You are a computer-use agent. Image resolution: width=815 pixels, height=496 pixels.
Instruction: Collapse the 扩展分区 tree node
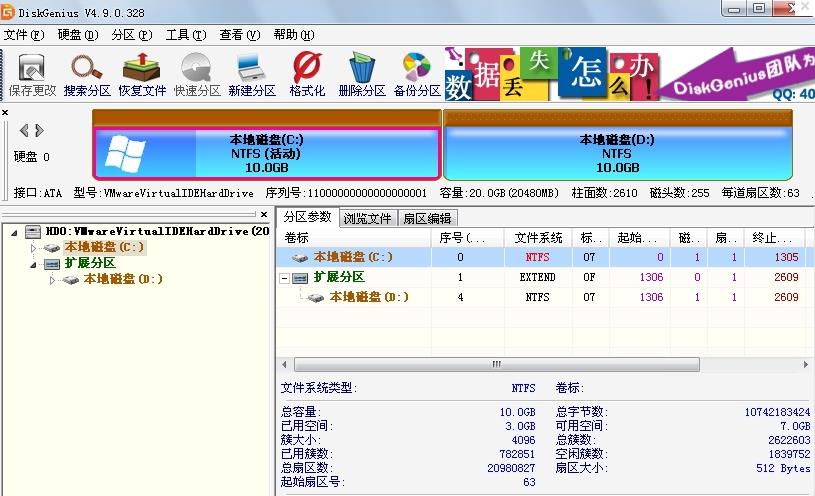coord(33,265)
